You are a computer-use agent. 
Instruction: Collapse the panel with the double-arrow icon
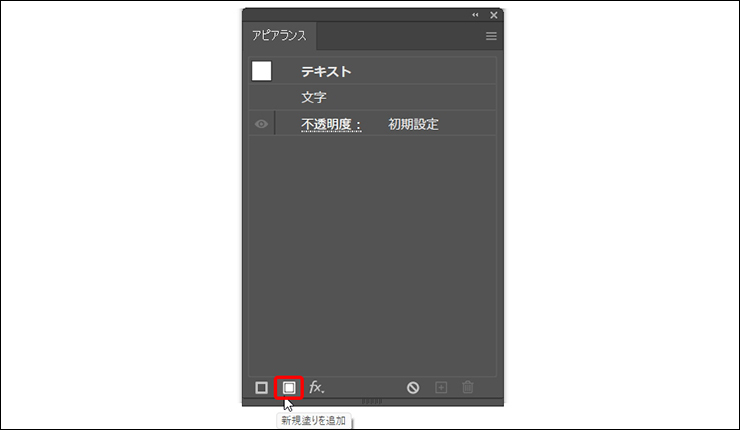point(475,16)
